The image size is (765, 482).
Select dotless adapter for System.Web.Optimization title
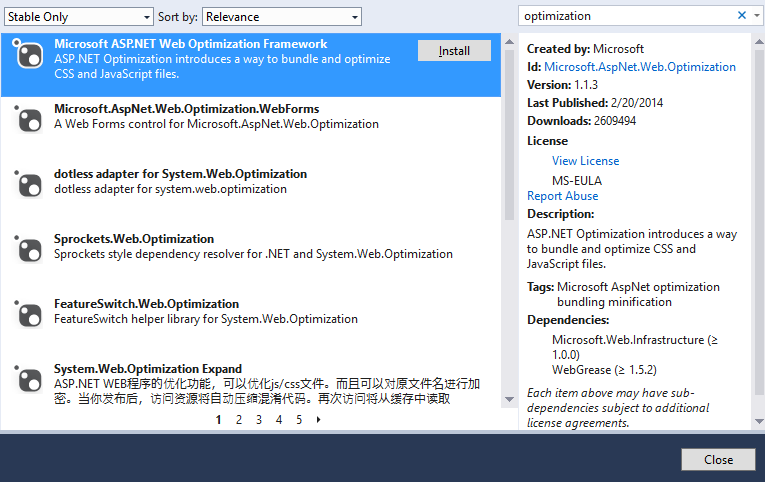click(x=181, y=174)
